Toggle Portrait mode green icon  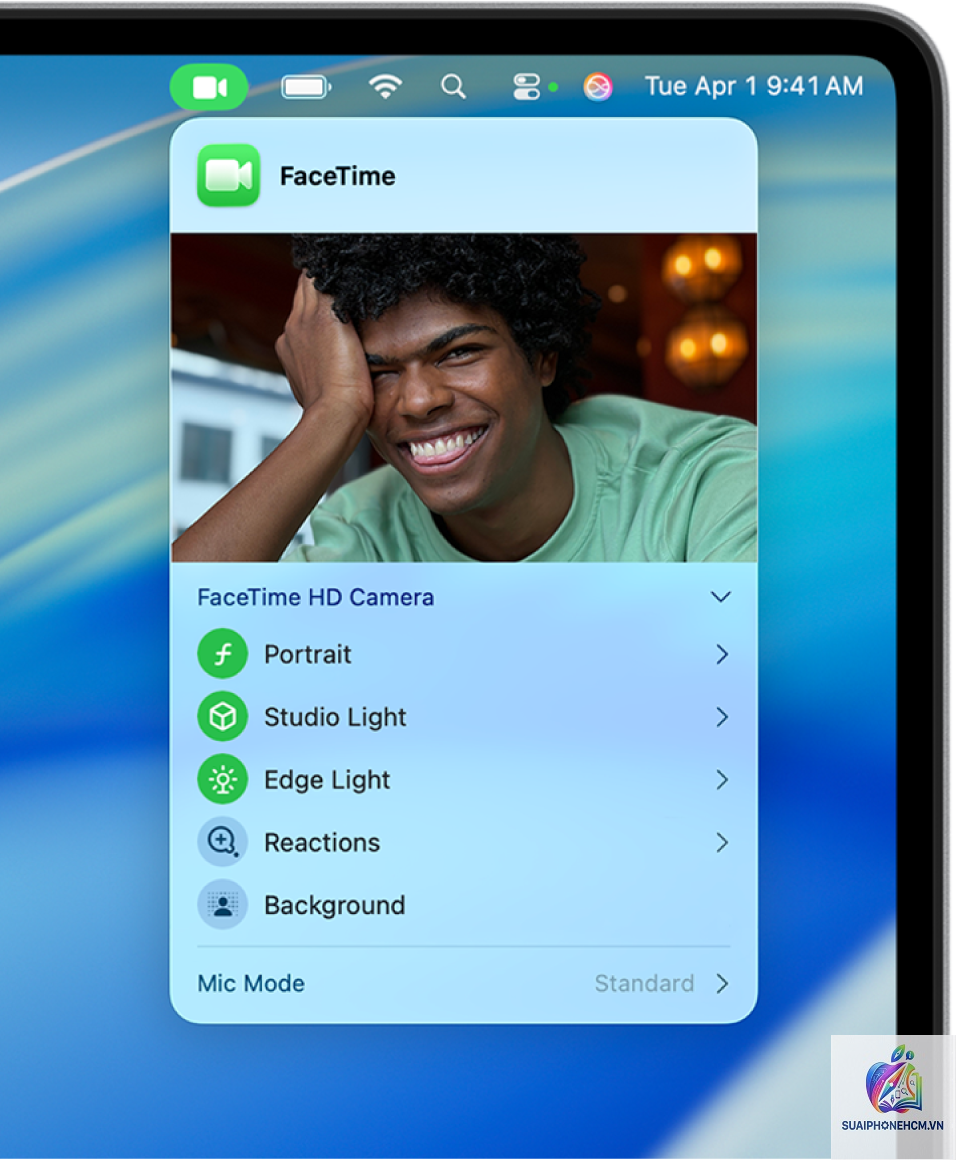coord(222,654)
